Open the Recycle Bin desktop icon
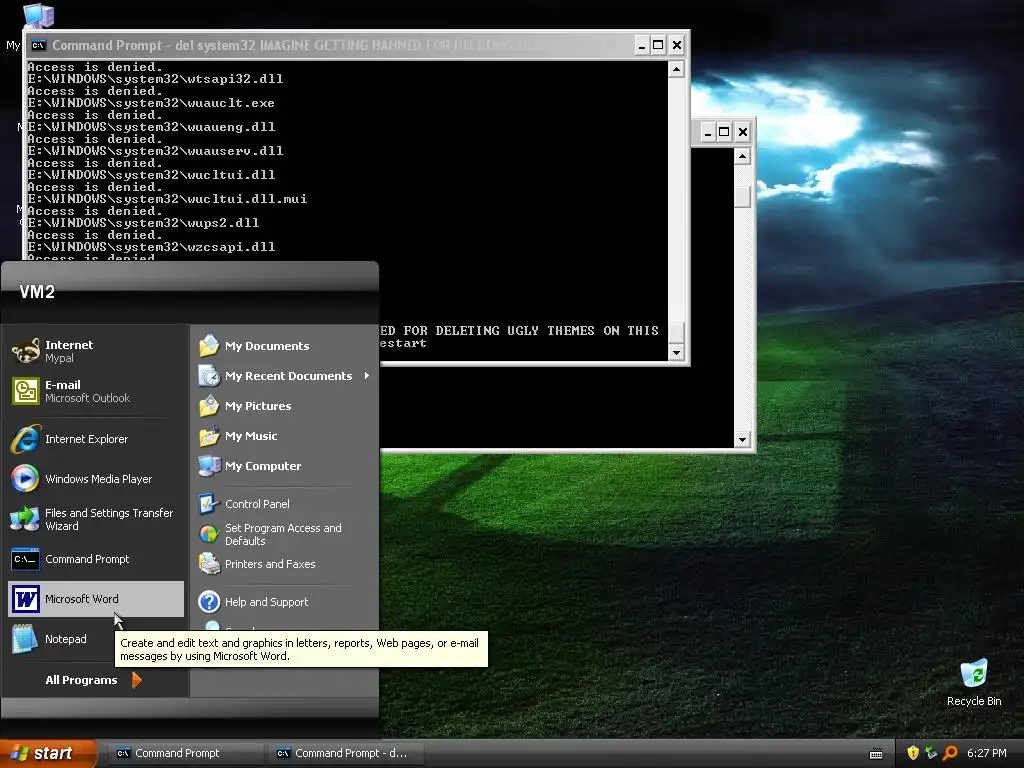 974,674
